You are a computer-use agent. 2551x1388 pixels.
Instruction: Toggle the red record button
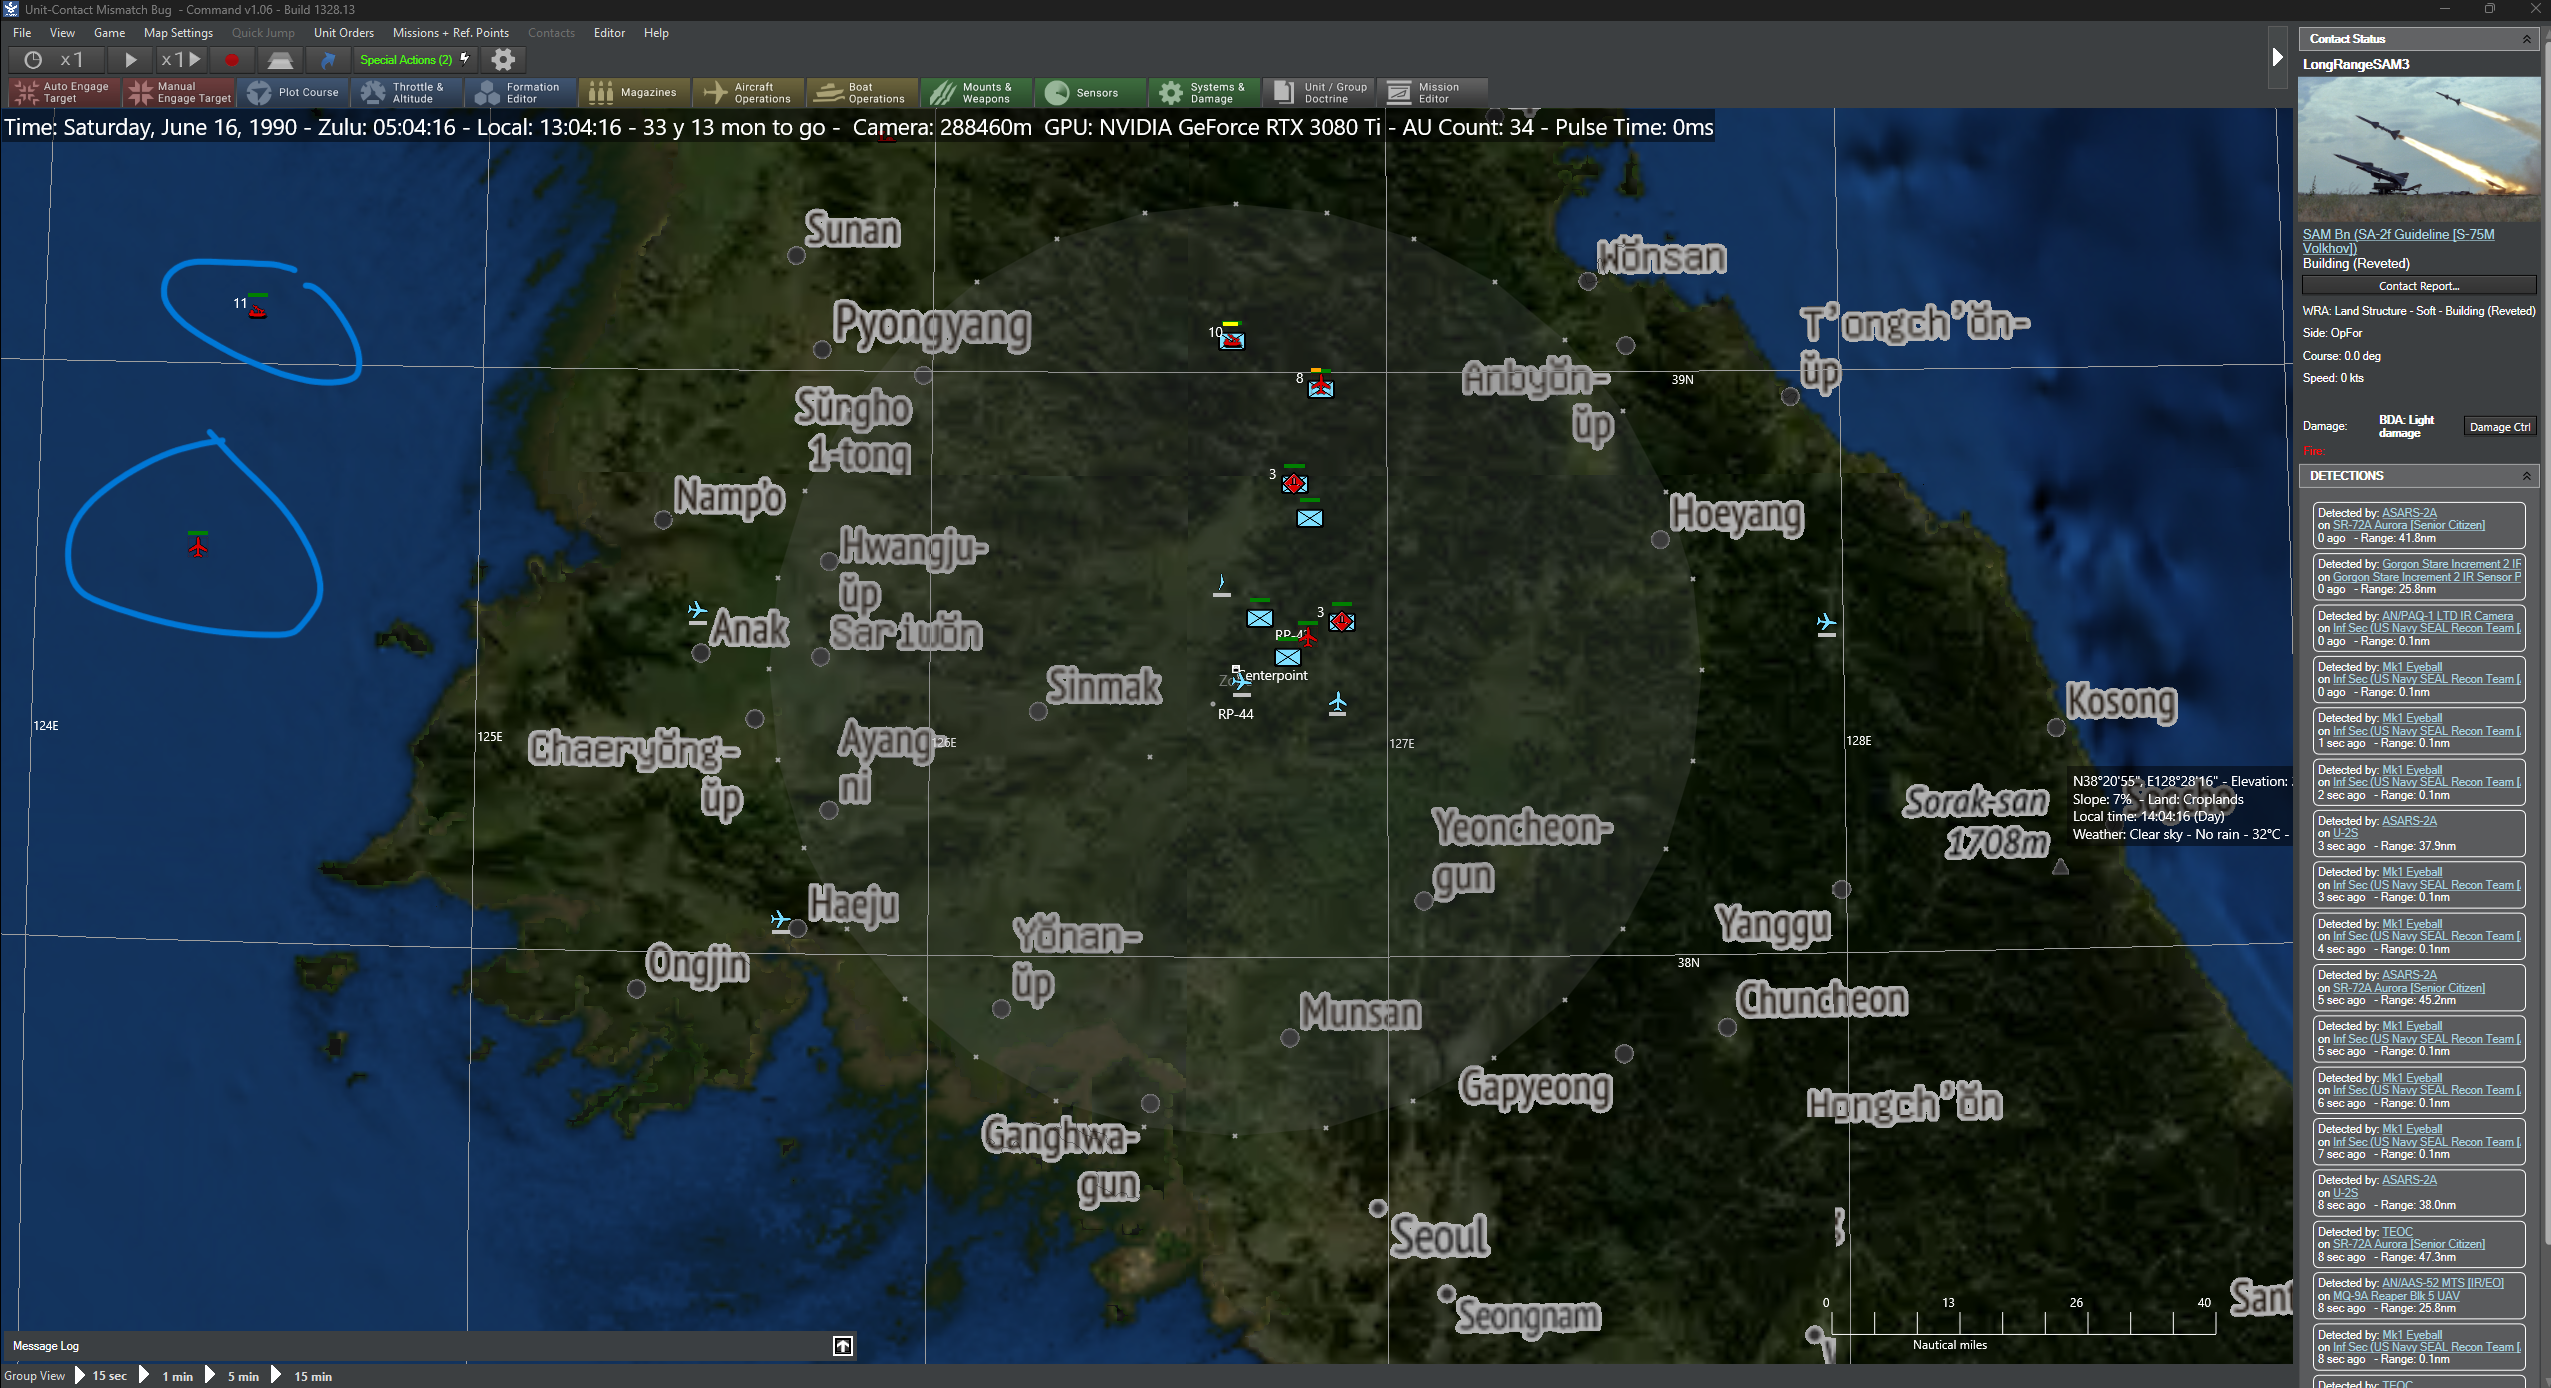coord(231,60)
